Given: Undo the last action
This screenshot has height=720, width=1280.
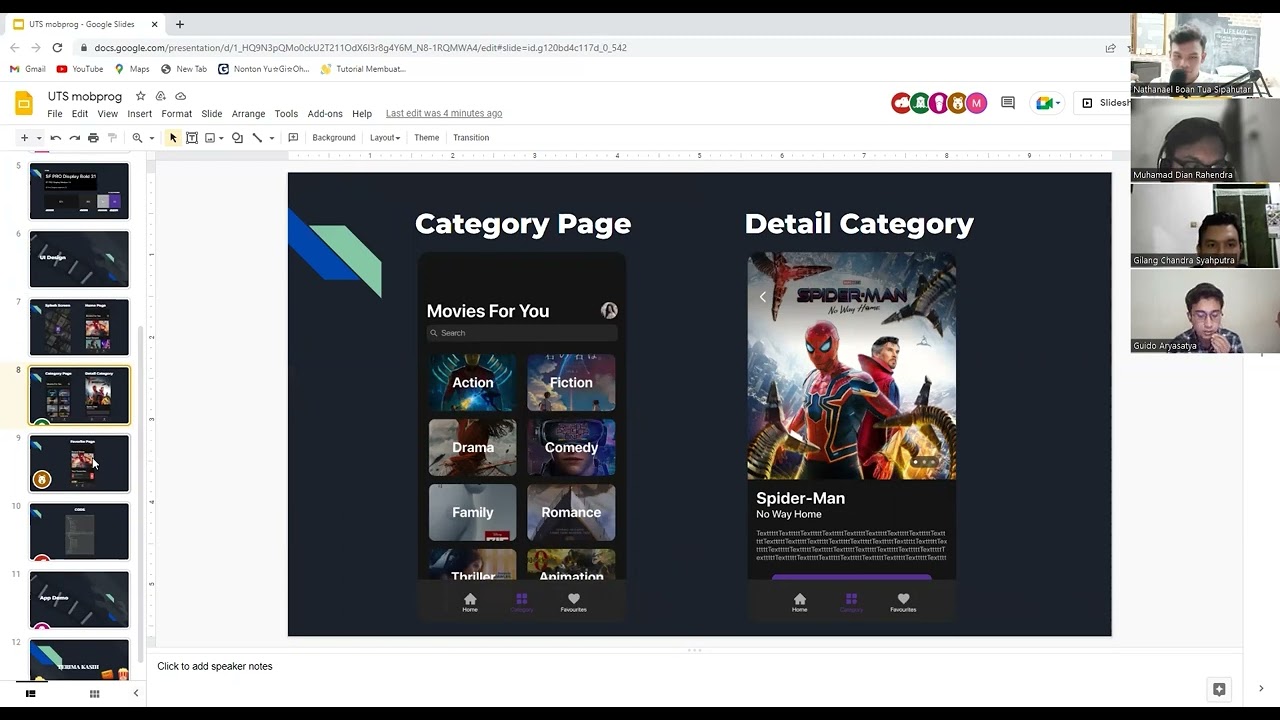Looking at the screenshot, I should click(x=56, y=138).
